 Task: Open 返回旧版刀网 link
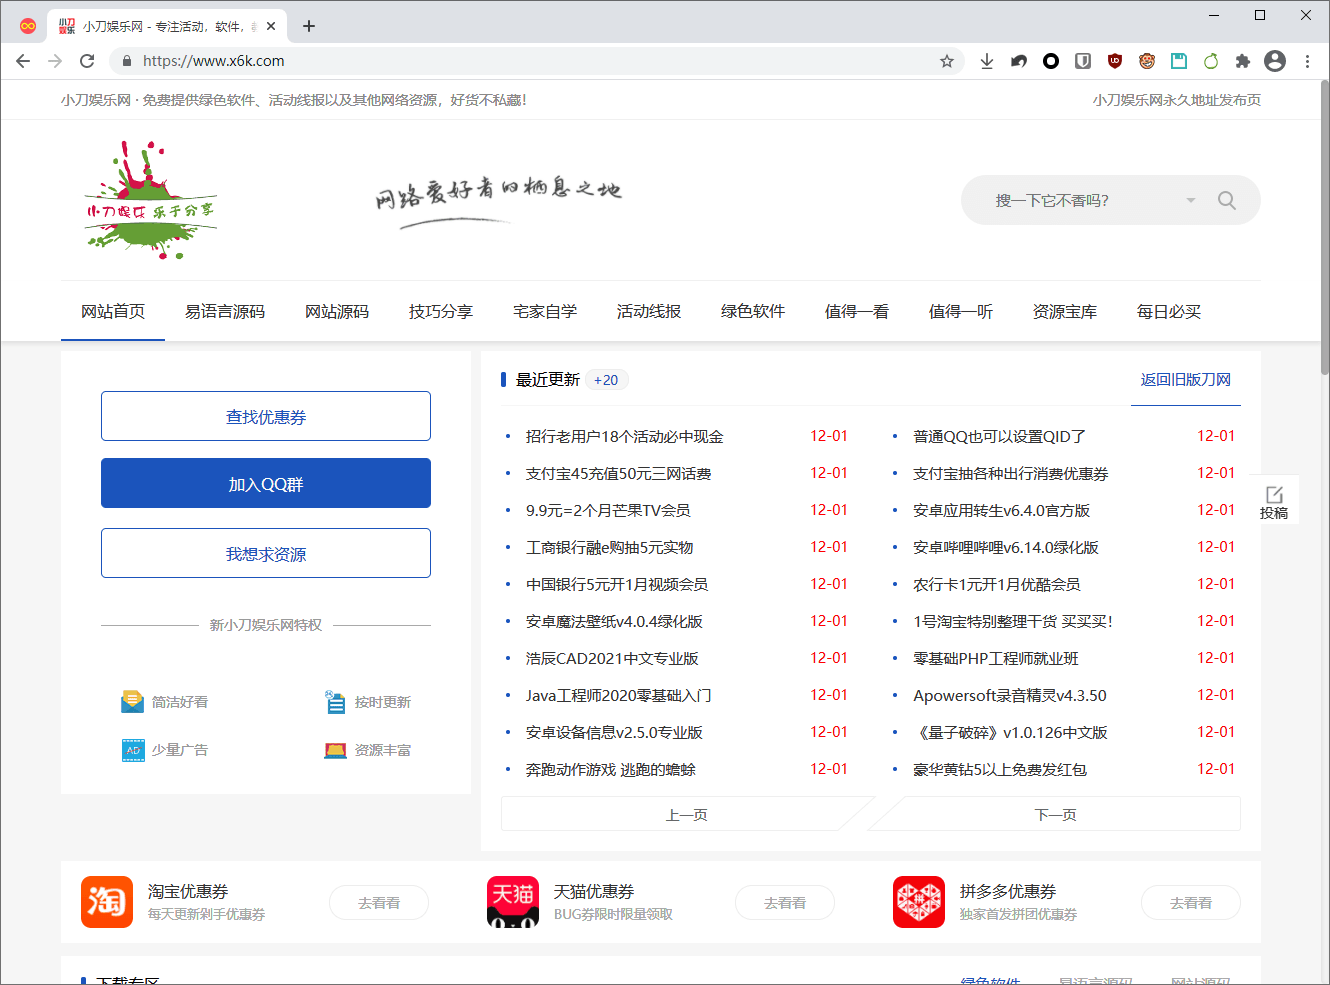(1185, 380)
